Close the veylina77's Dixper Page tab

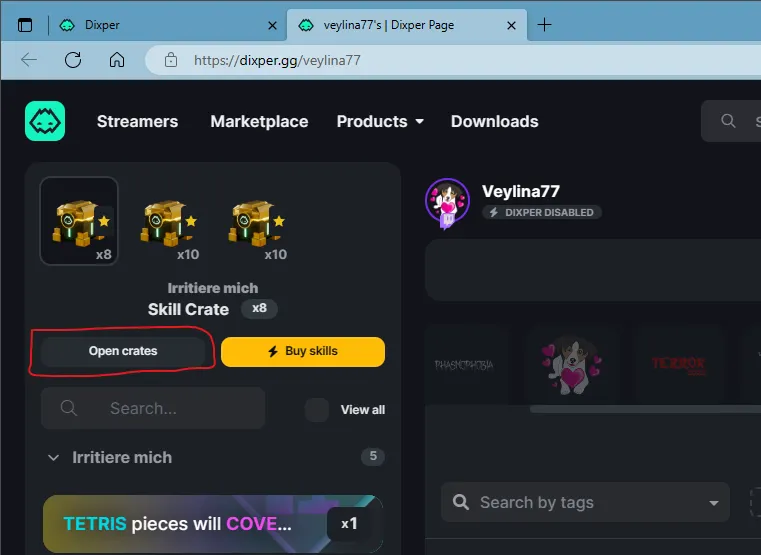511,25
